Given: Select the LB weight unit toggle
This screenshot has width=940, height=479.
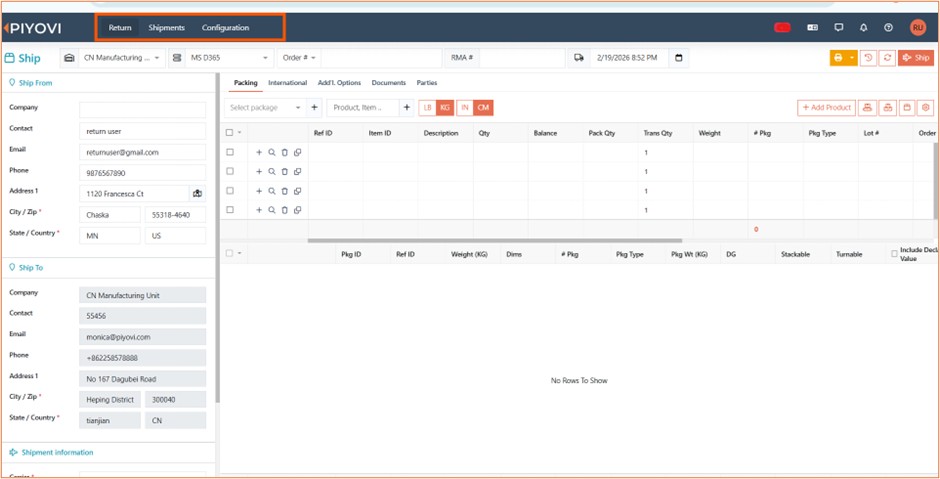Looking at the screenshot, I should (x=427, y=108).
